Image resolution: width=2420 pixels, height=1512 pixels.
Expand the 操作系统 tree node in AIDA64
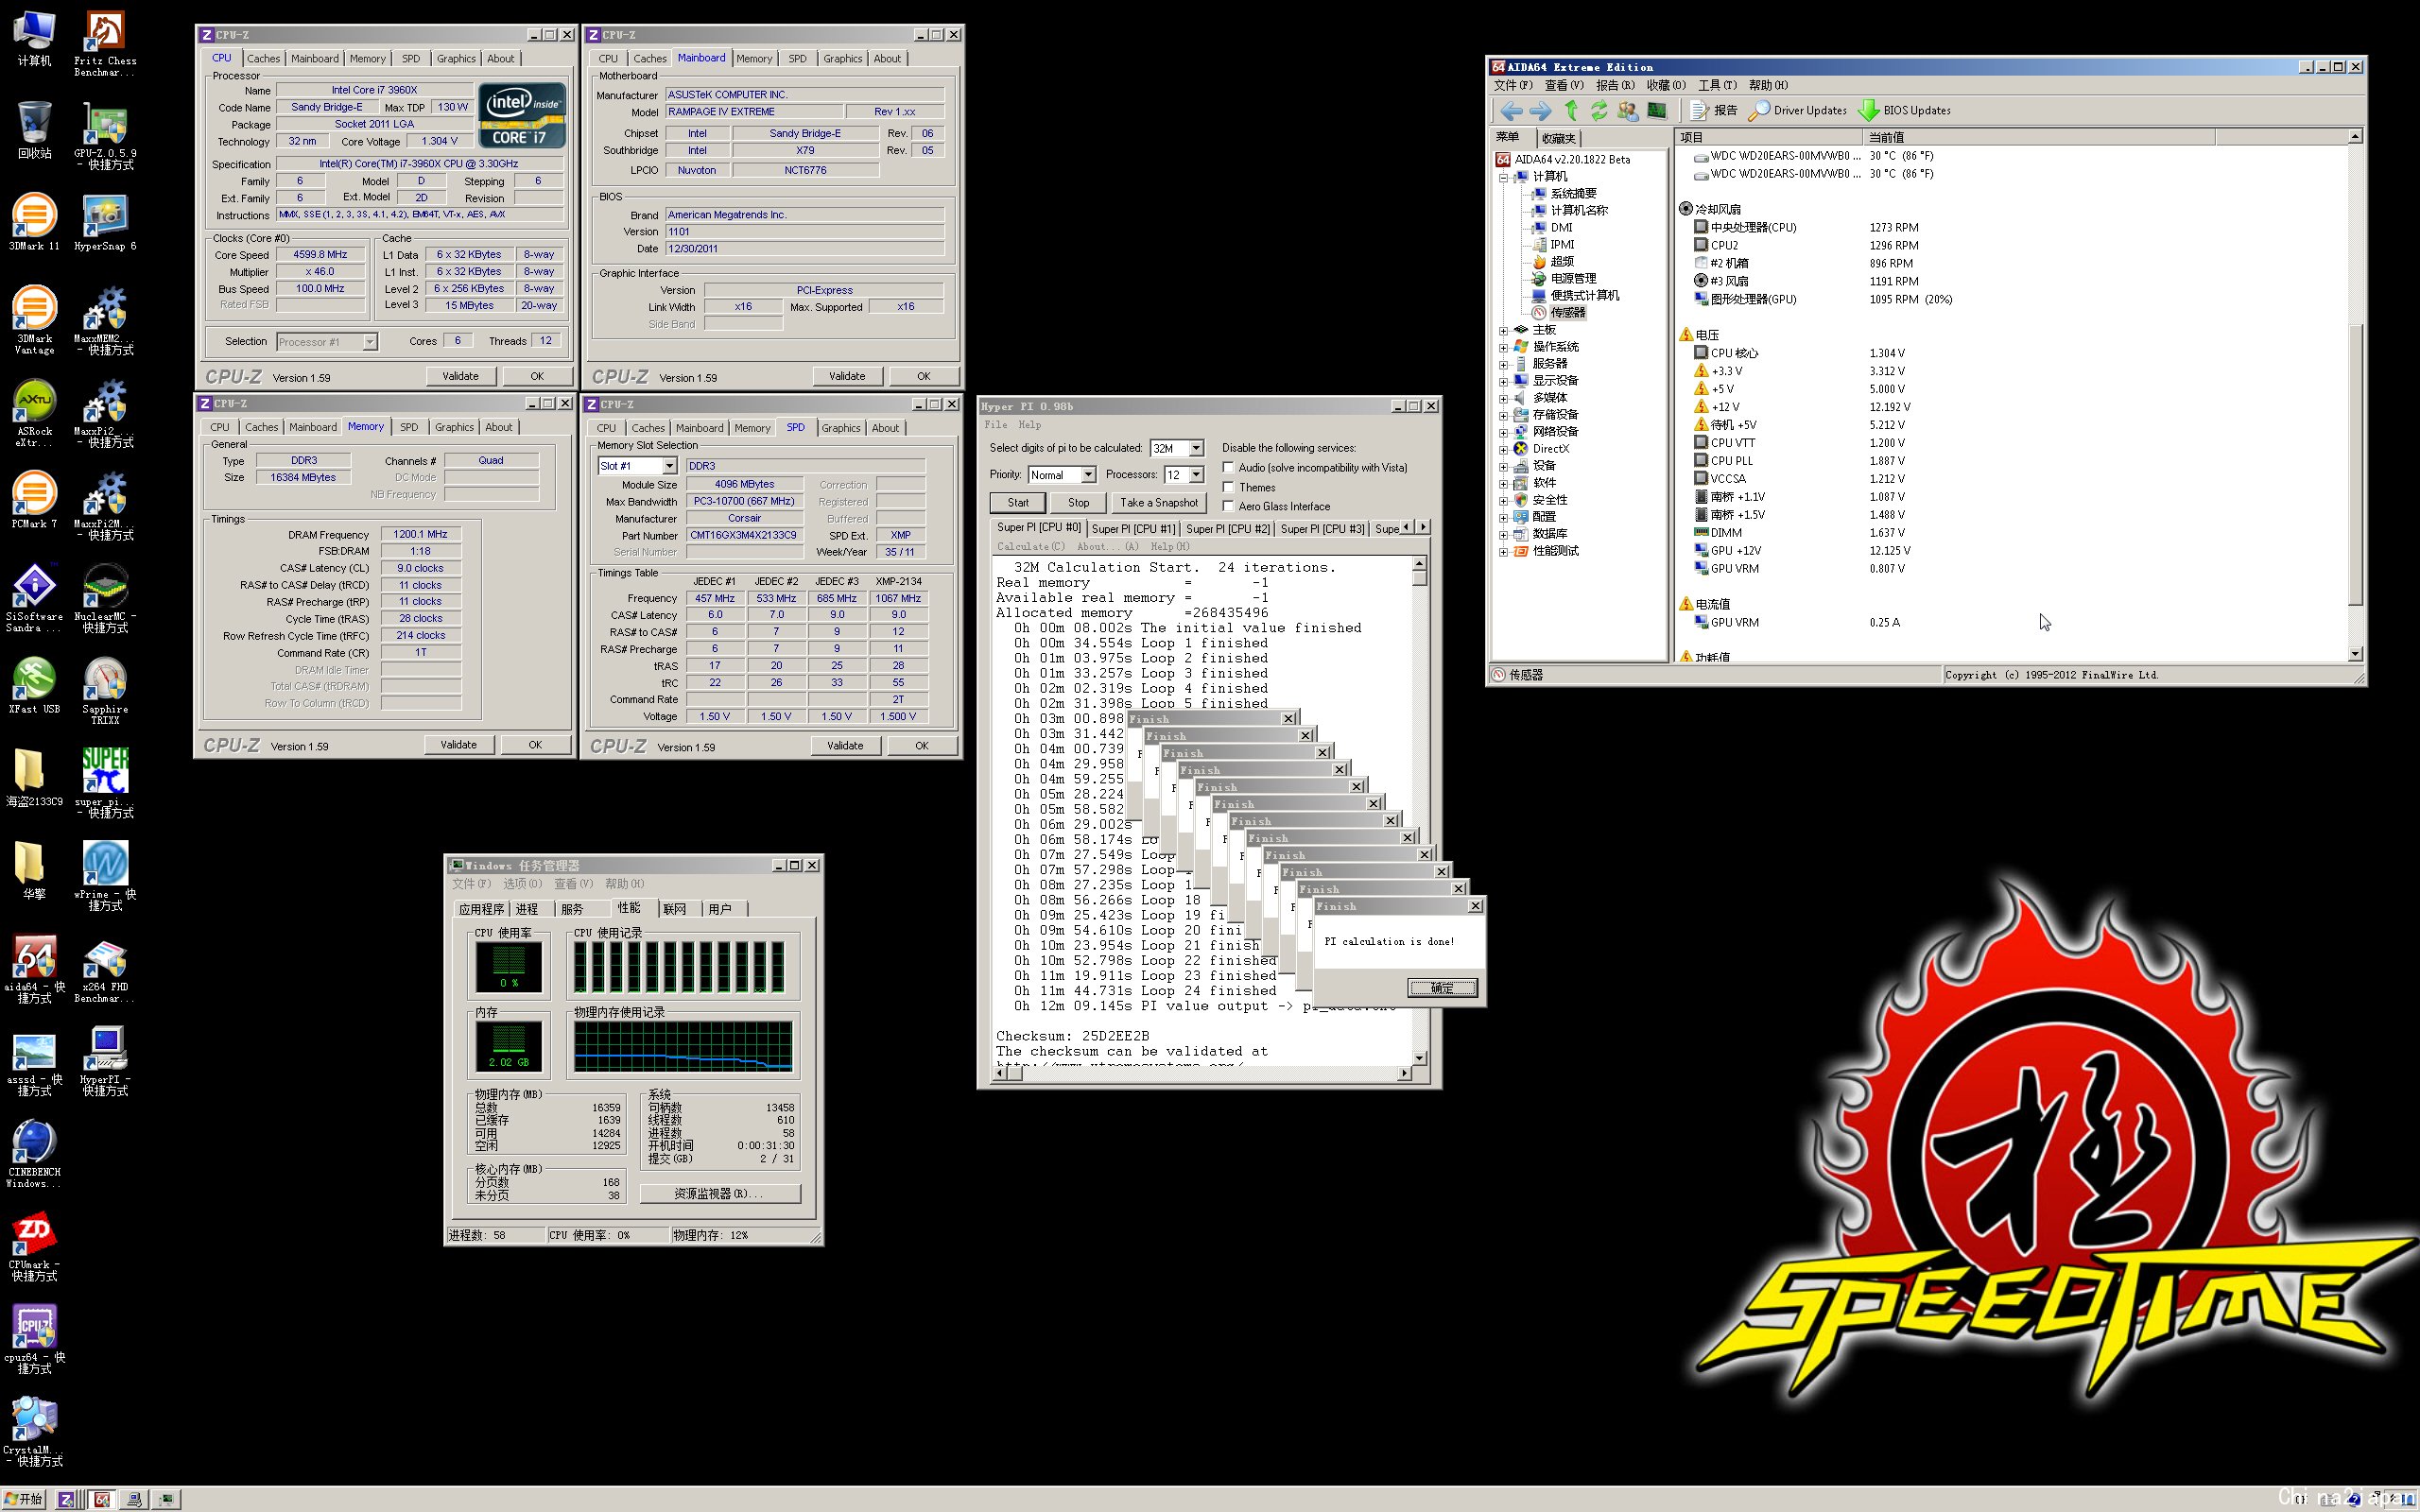click(x=1503, y=347)
